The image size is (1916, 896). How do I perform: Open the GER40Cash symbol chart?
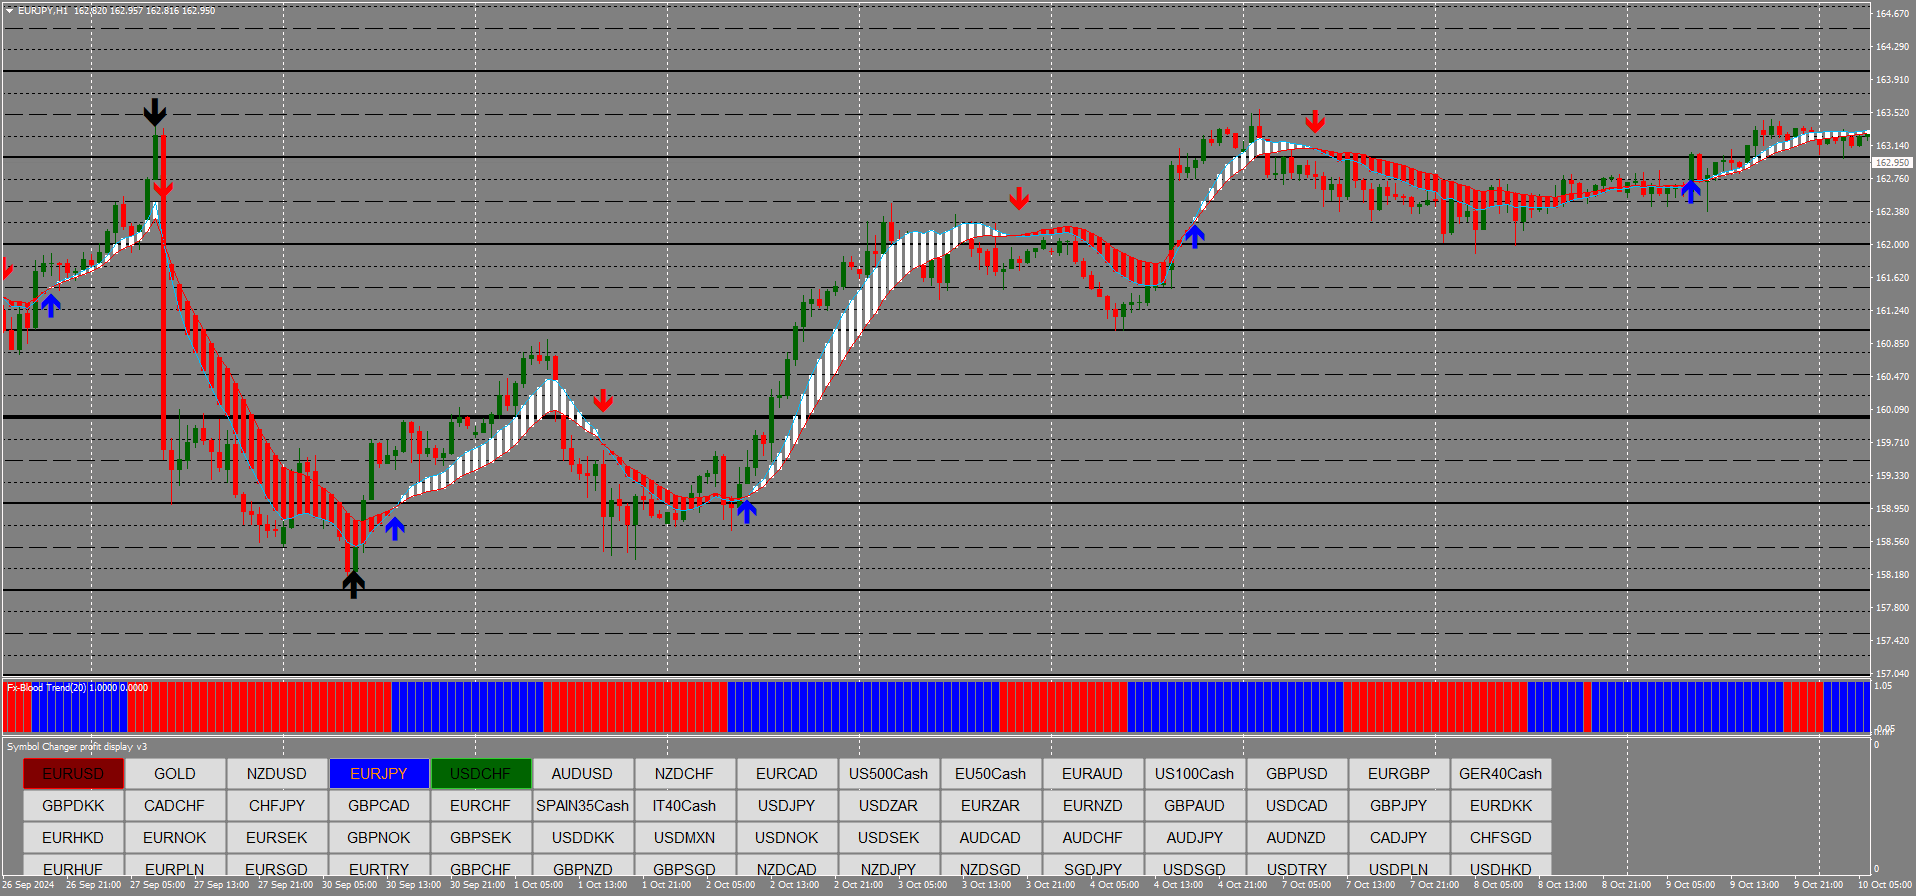click(x=1500, y=774)
